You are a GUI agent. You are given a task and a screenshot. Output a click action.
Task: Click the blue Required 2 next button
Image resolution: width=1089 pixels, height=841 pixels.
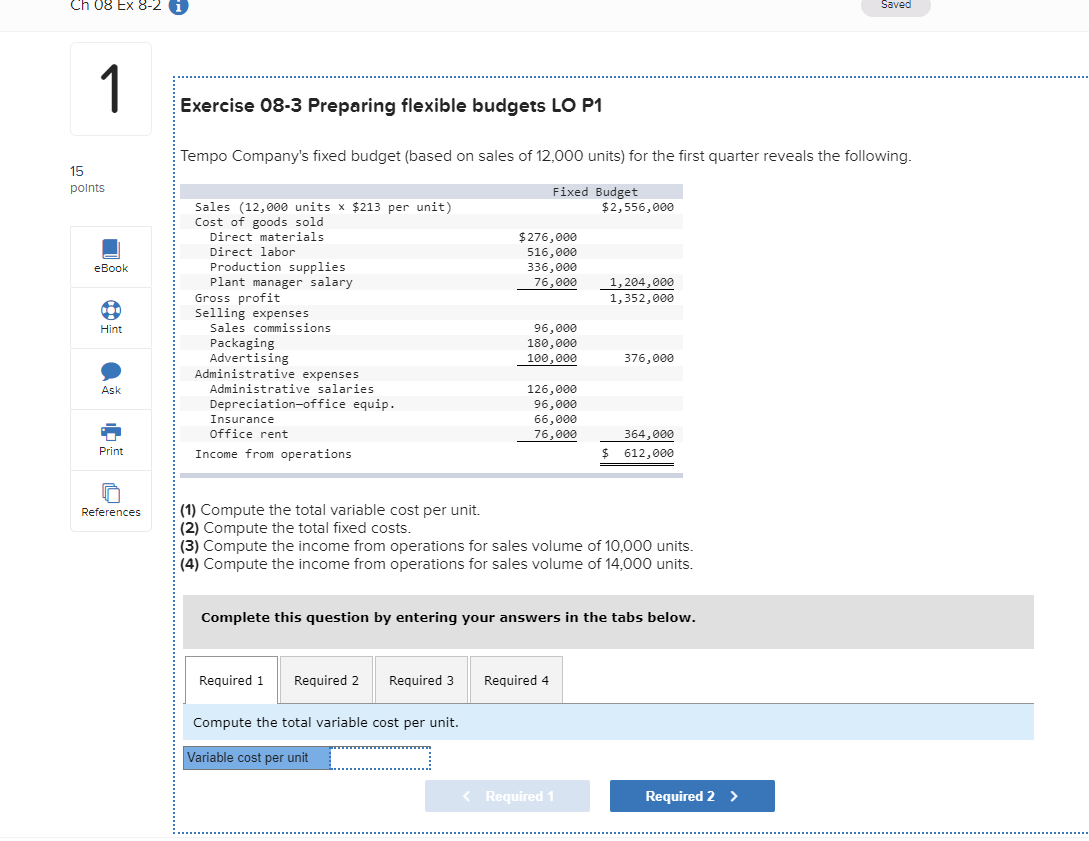click(692, 796)
